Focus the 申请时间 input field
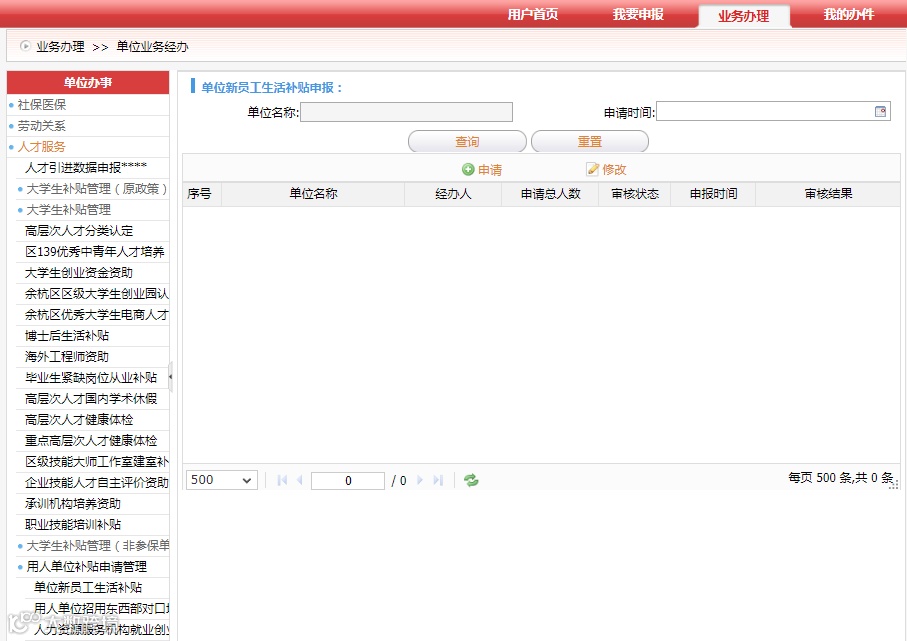The height and width of the screenshot is (641, 907). [x=773, y=112]
